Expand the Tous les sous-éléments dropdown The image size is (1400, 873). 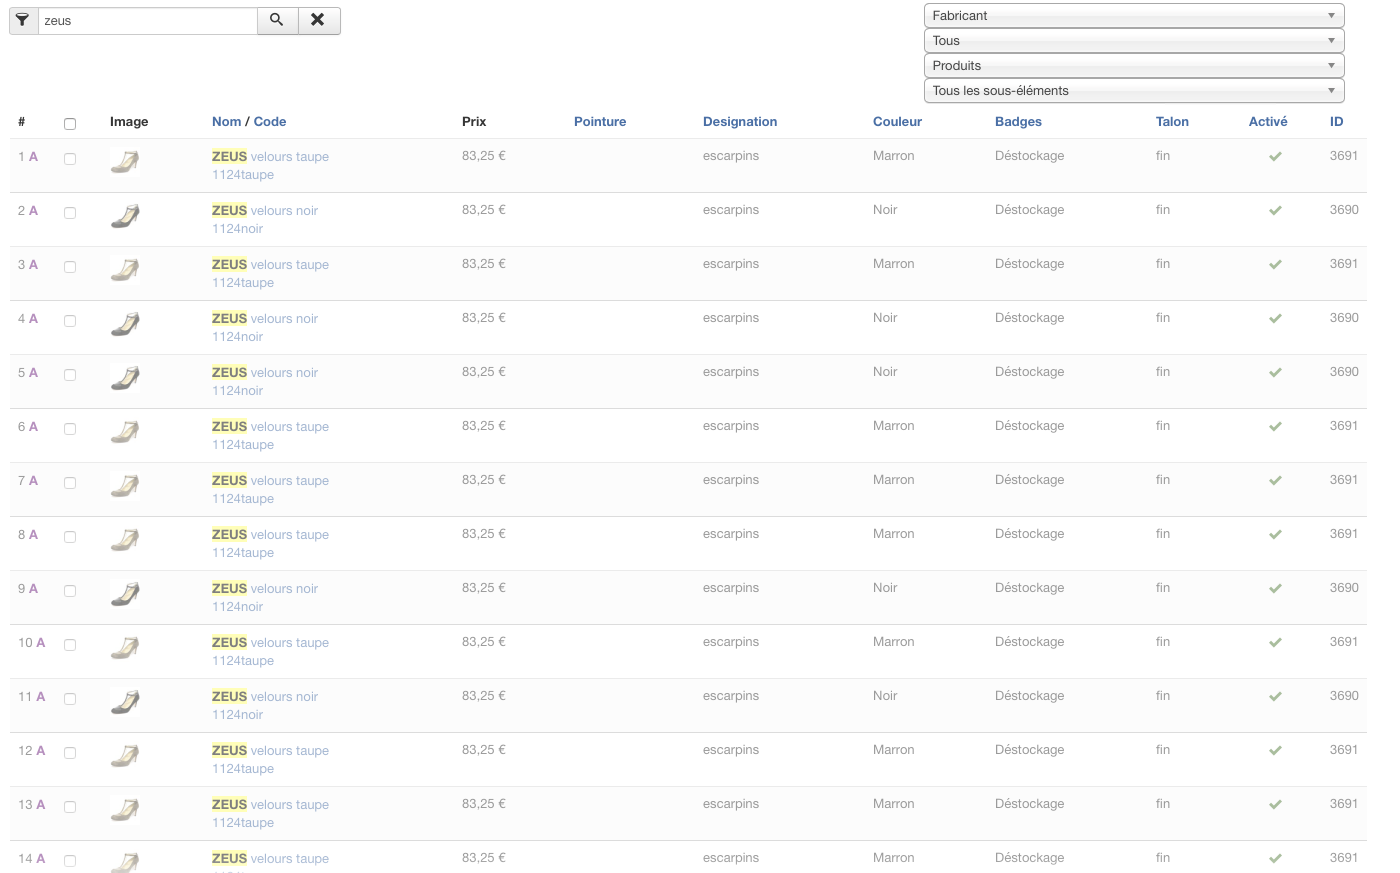(1133, 91)
